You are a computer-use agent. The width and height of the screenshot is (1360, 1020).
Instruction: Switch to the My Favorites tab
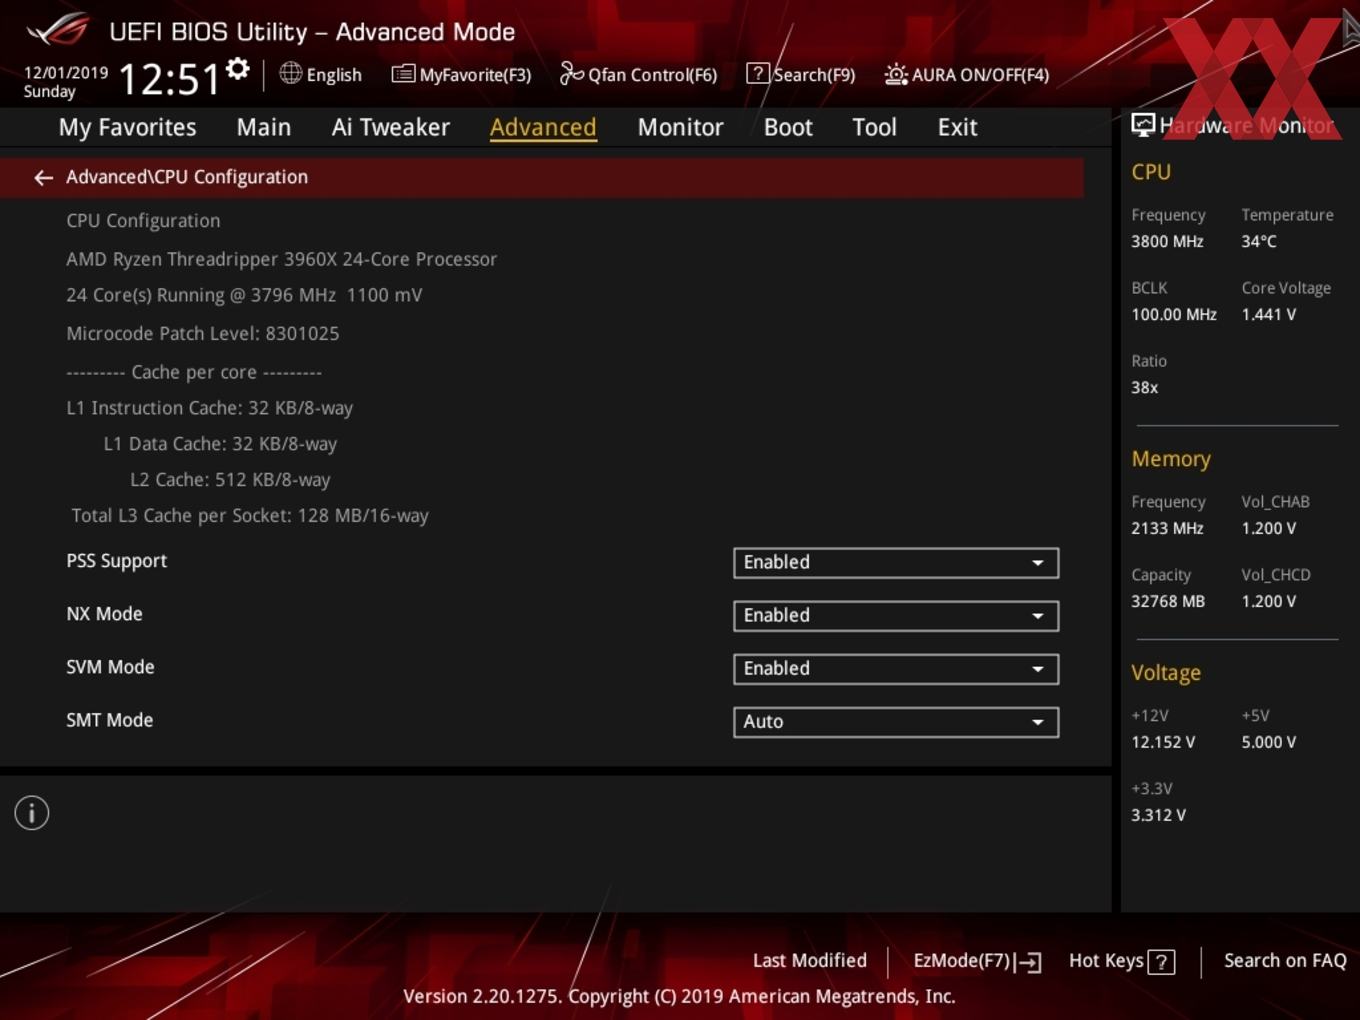point(127,128)
